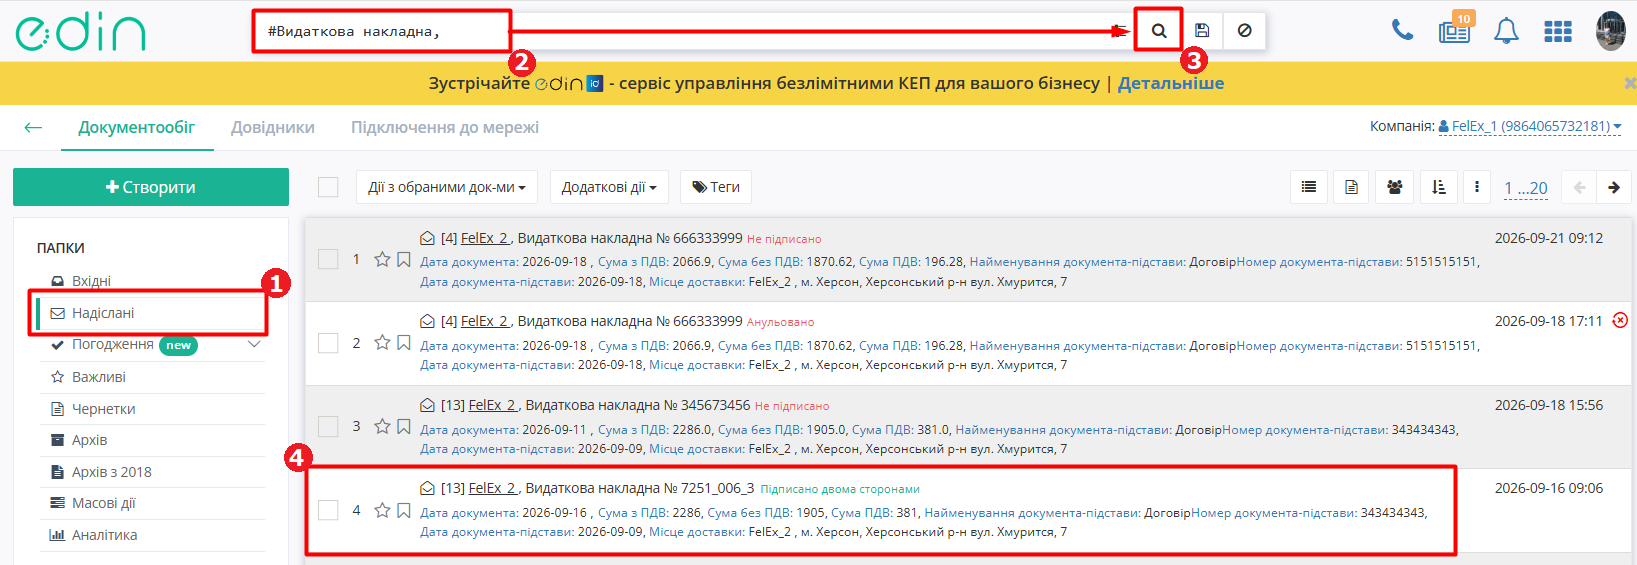Screen dimensions: 1637x565
Task: Open the apps grid menu
Action: pyautogui.click(x=1557, y=32)
